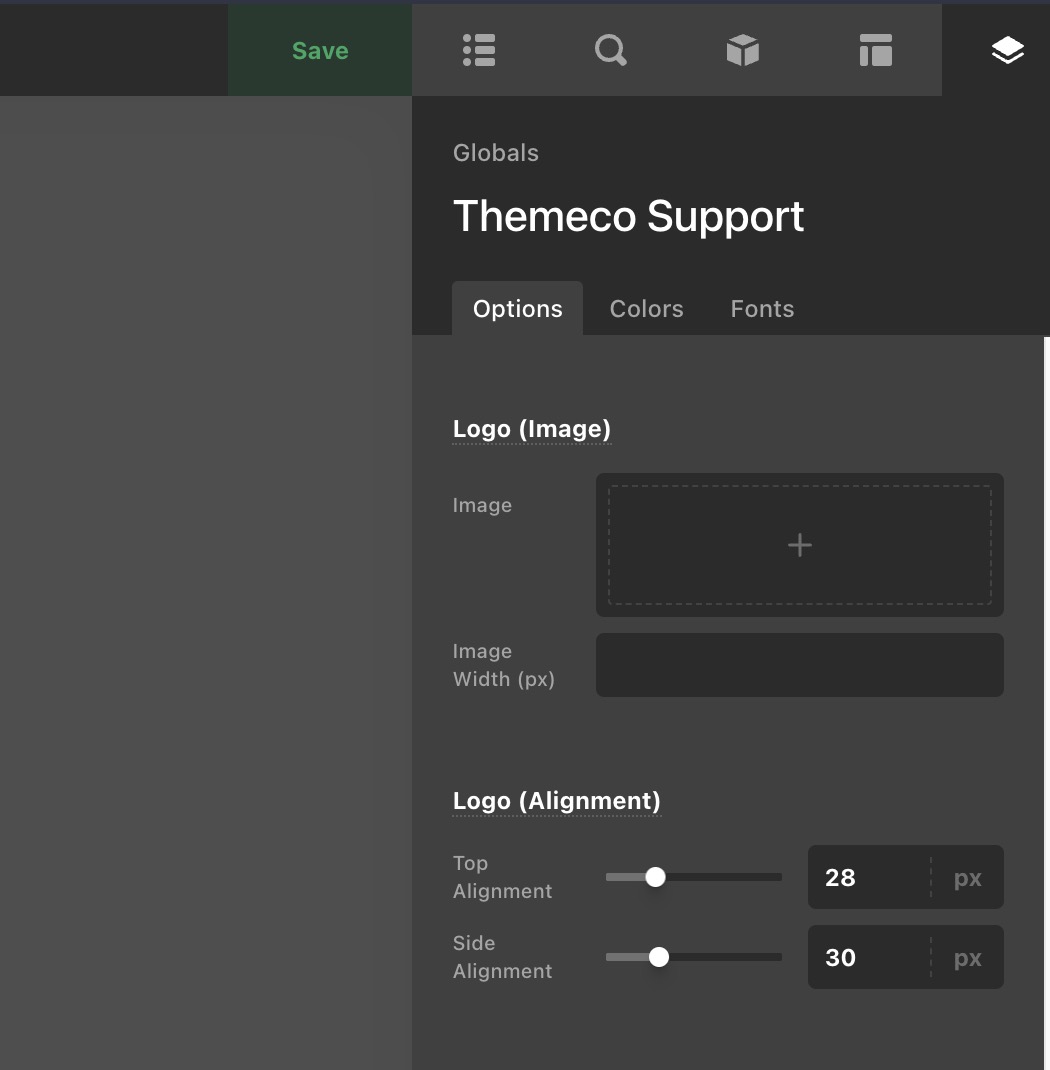Open the Search magnifier icon
The height and width of the screenshot is (1070, 1050).
[610, 50]
